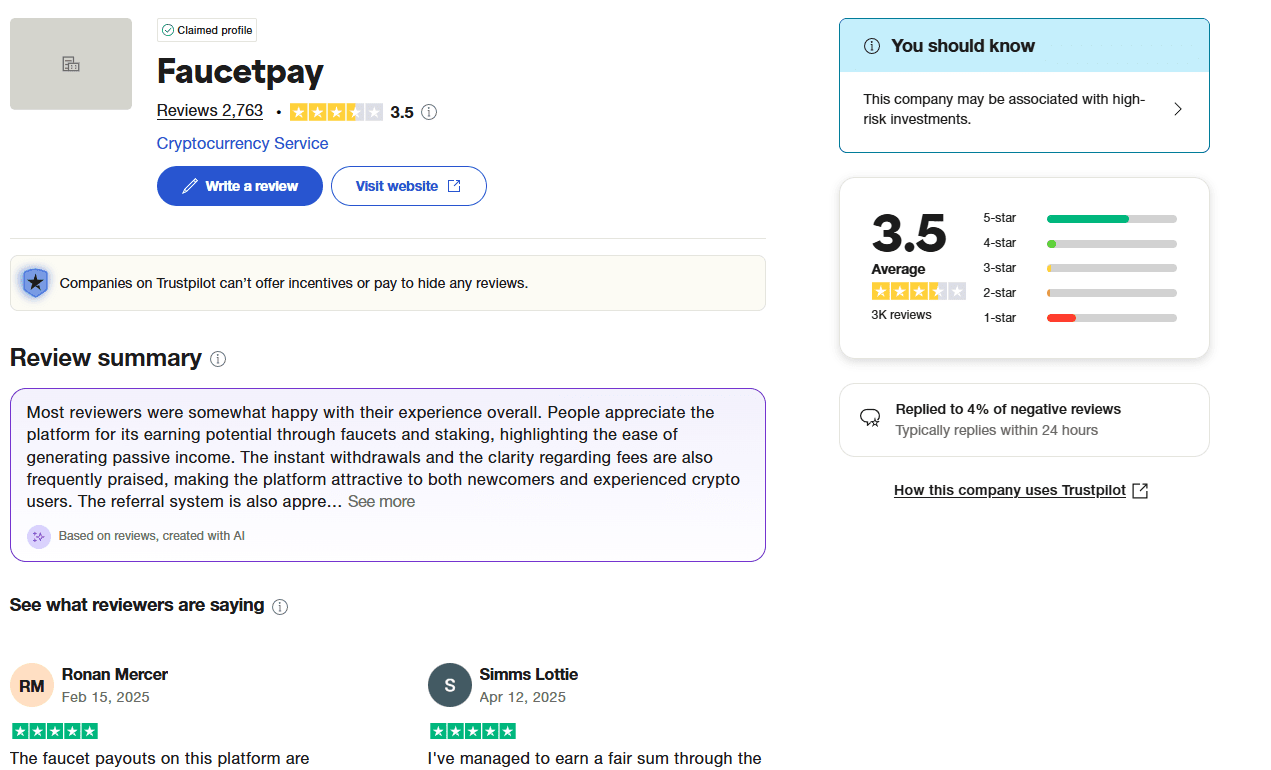Click the reply speech bubble icon
Viewport: 1271px width, 770px height.
pyautogui.click(x=870, y=418)
